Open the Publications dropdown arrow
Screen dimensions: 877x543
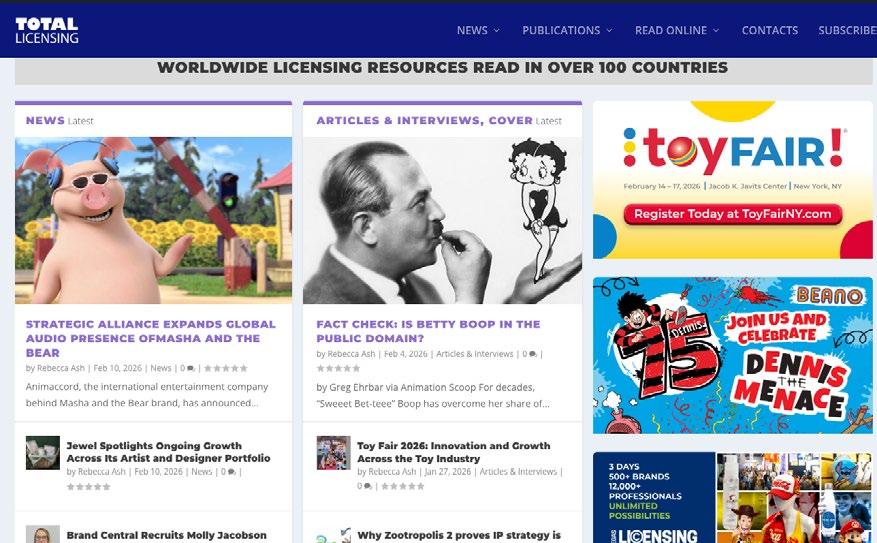point(609,31)
